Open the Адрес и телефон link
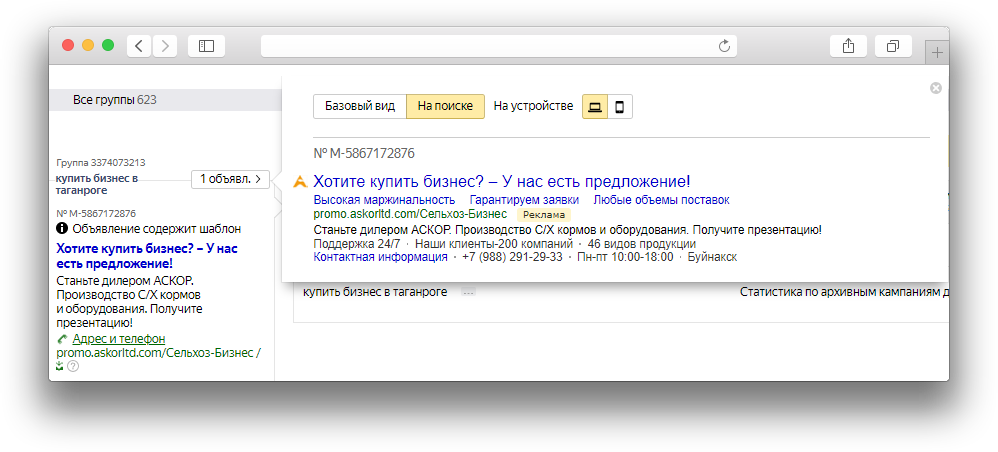The width and height of the screenshot is (998, 452). point(118,339)
